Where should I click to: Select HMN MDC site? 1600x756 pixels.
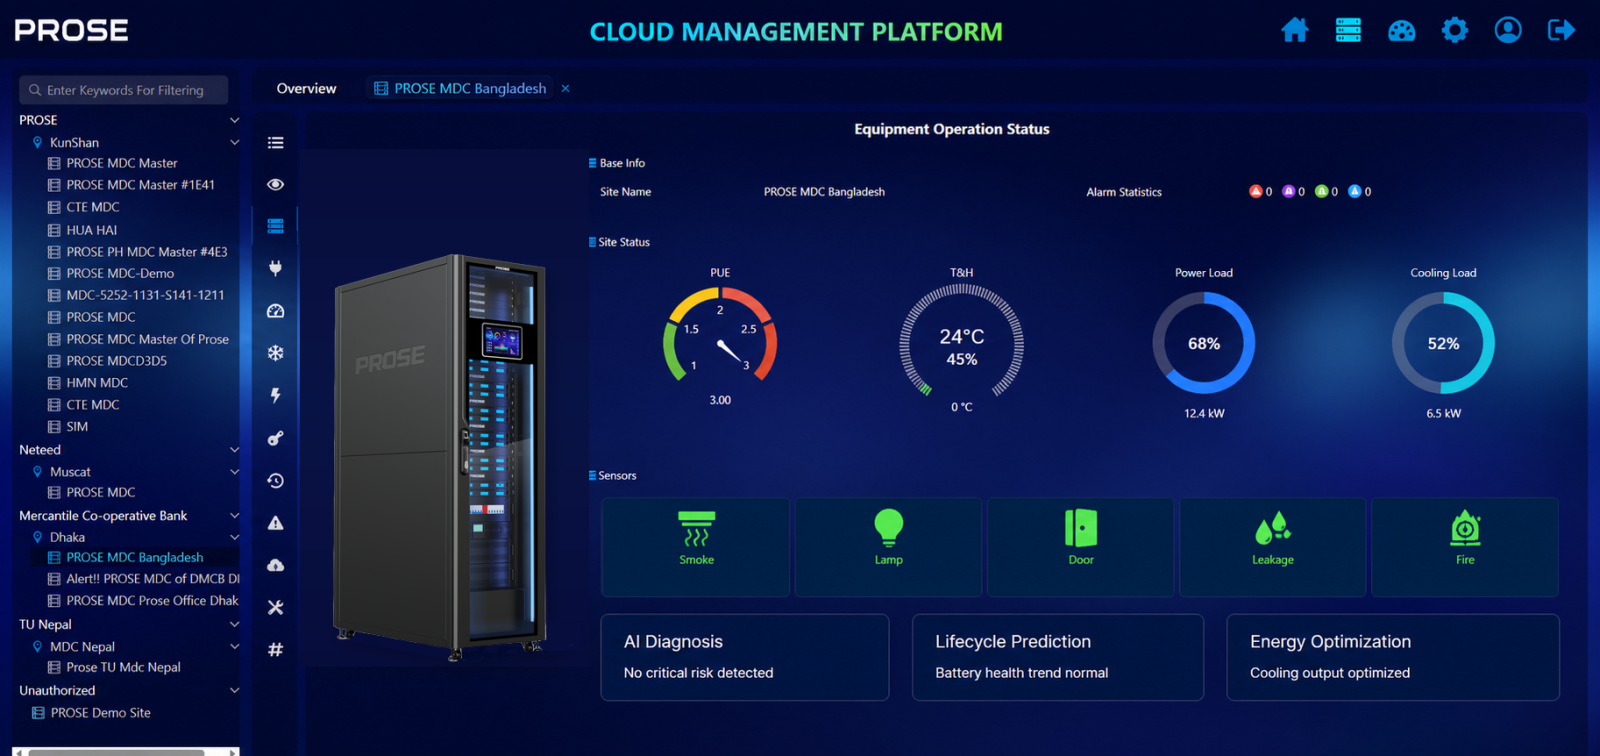tap(97, 382)
